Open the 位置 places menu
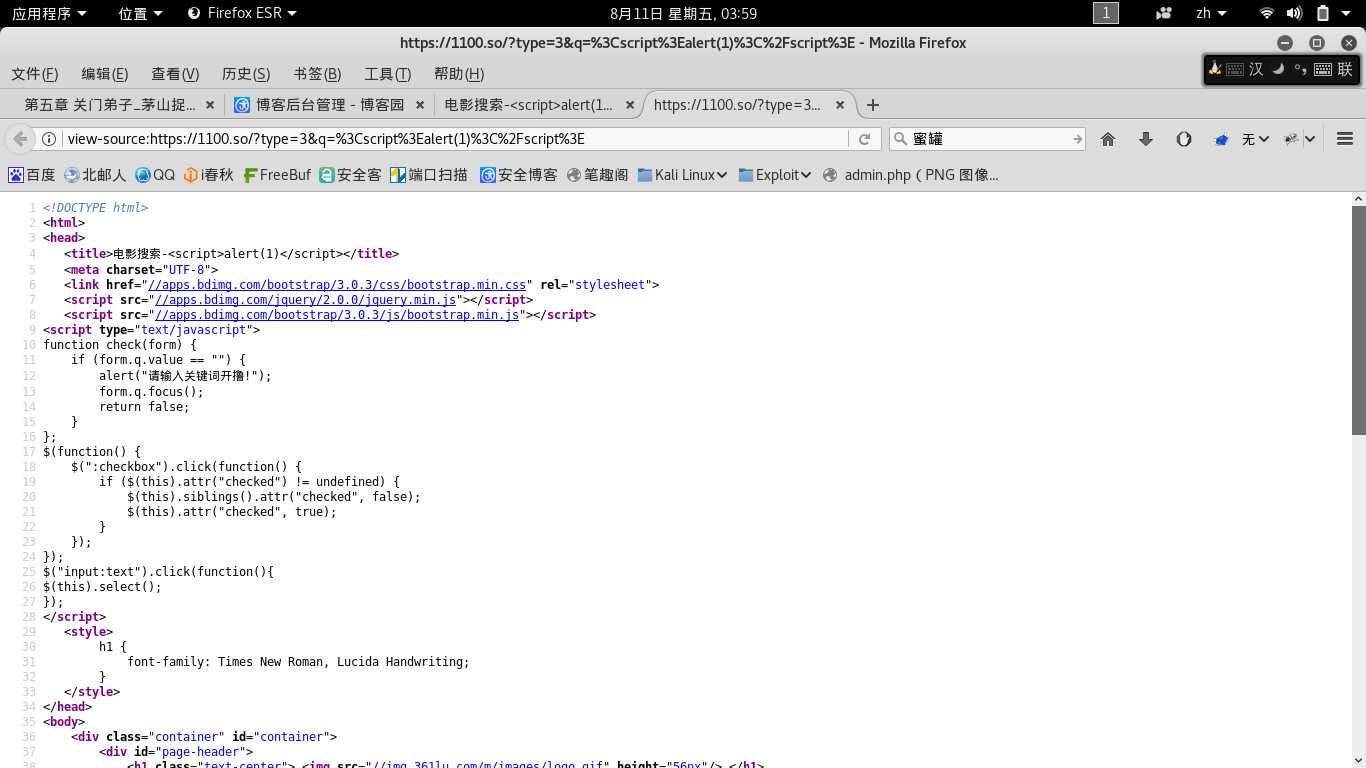The height and width of the screenshot is (768, 1366). click(140, 13)
